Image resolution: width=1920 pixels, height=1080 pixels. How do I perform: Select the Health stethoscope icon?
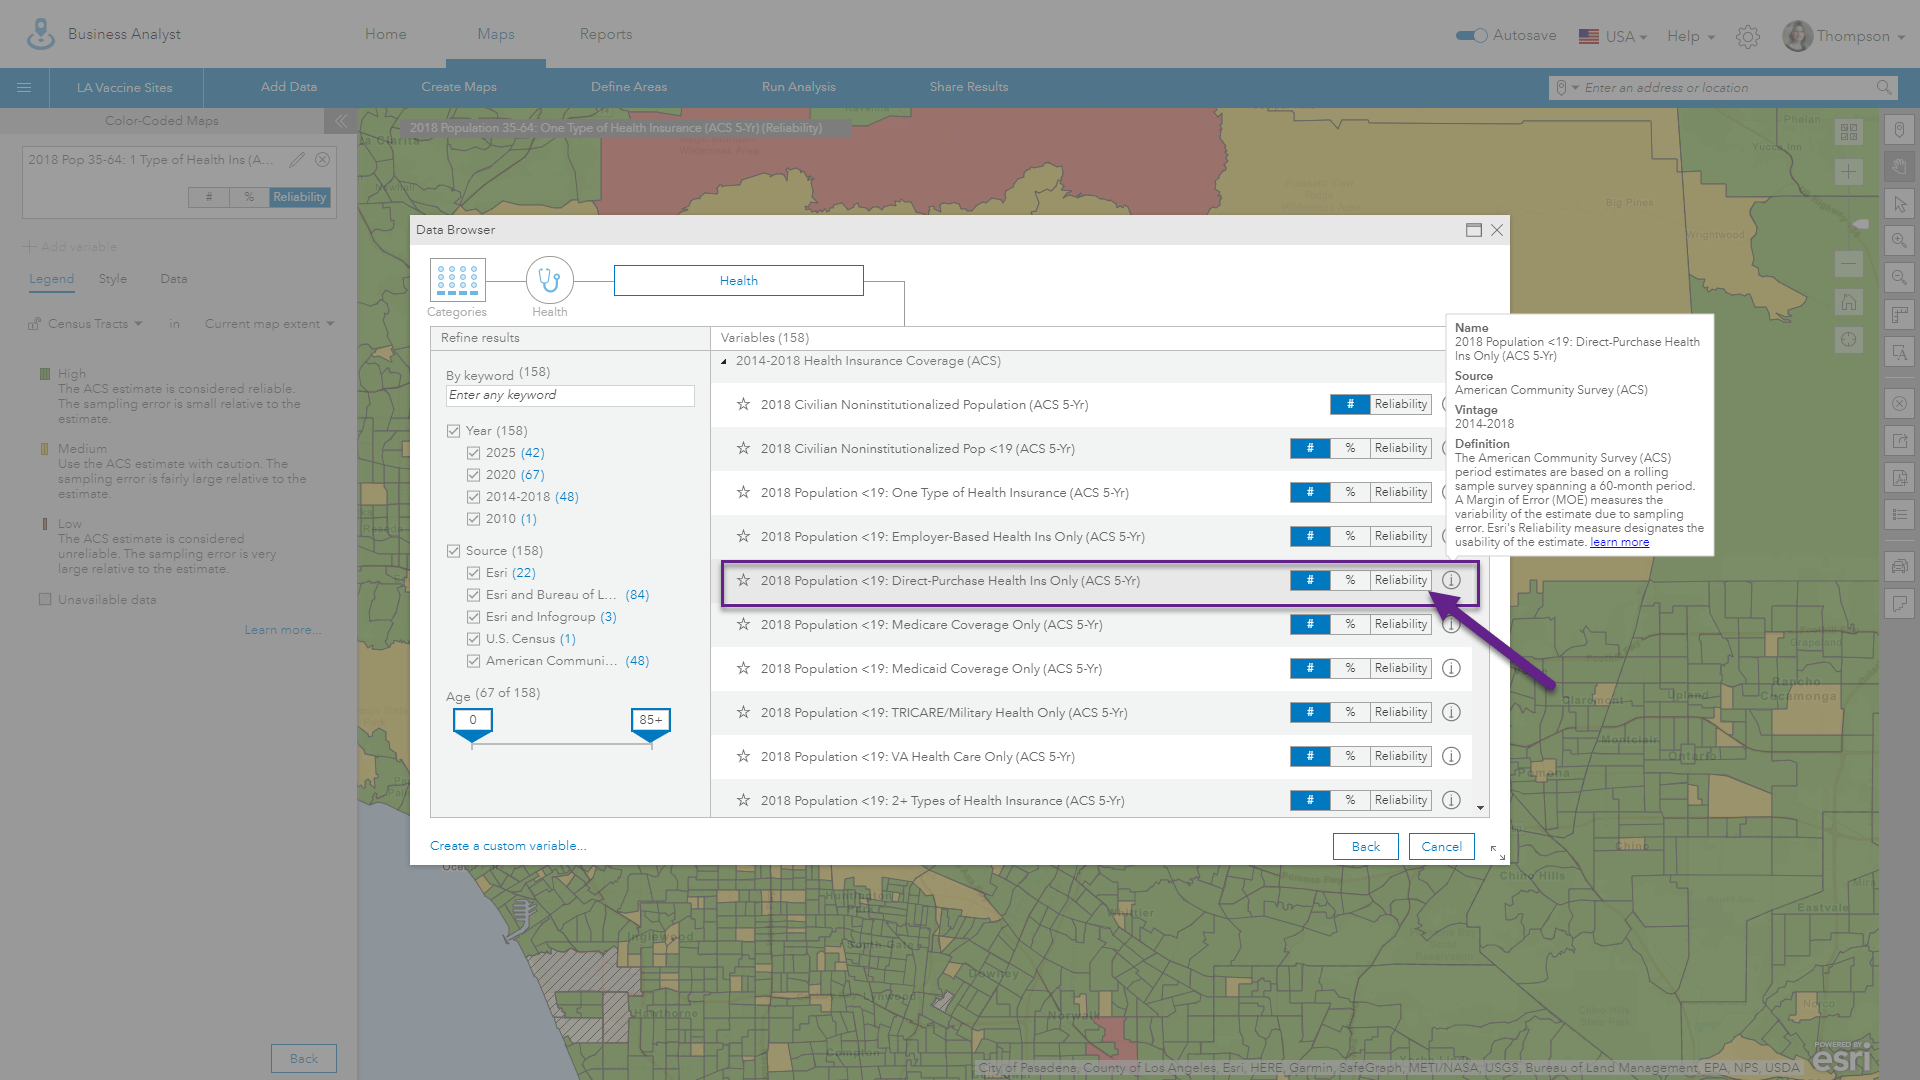click(549, 280)
